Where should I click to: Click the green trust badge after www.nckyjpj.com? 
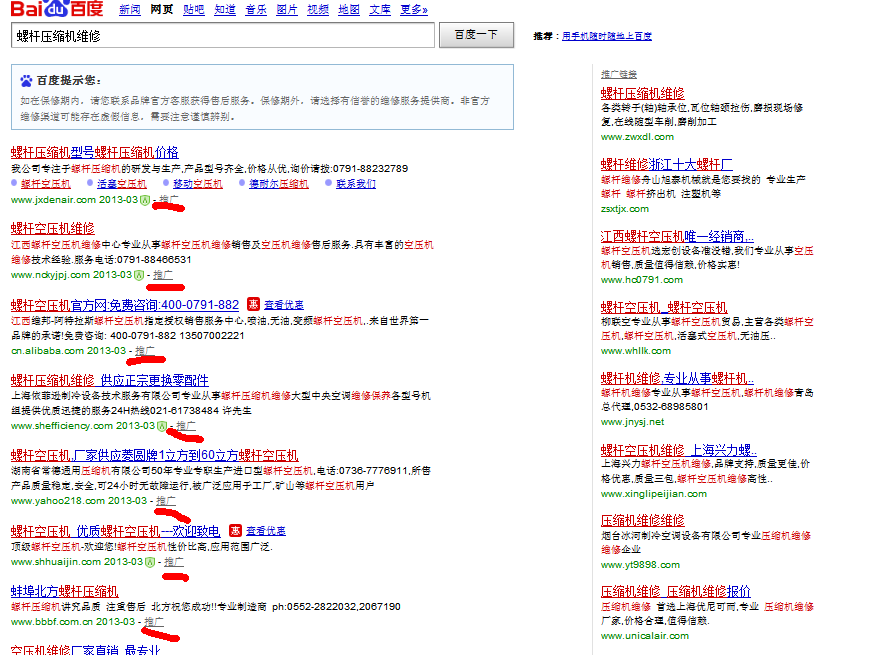click(x=139, y=275)
